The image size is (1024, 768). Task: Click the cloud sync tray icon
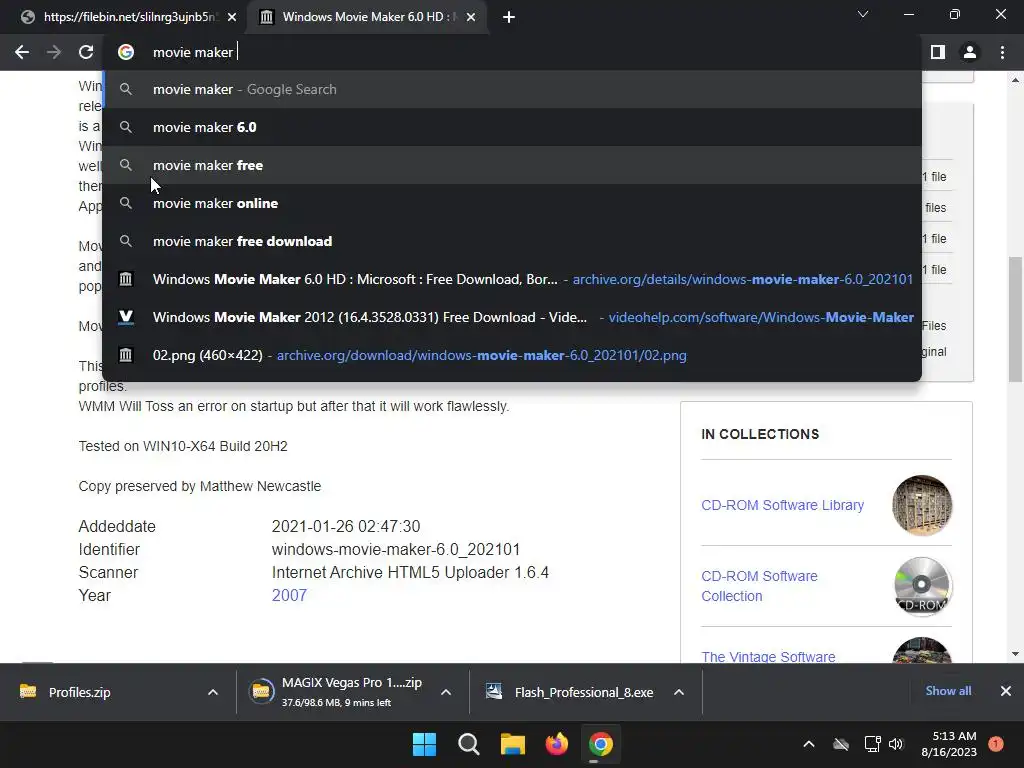point(841,744)
